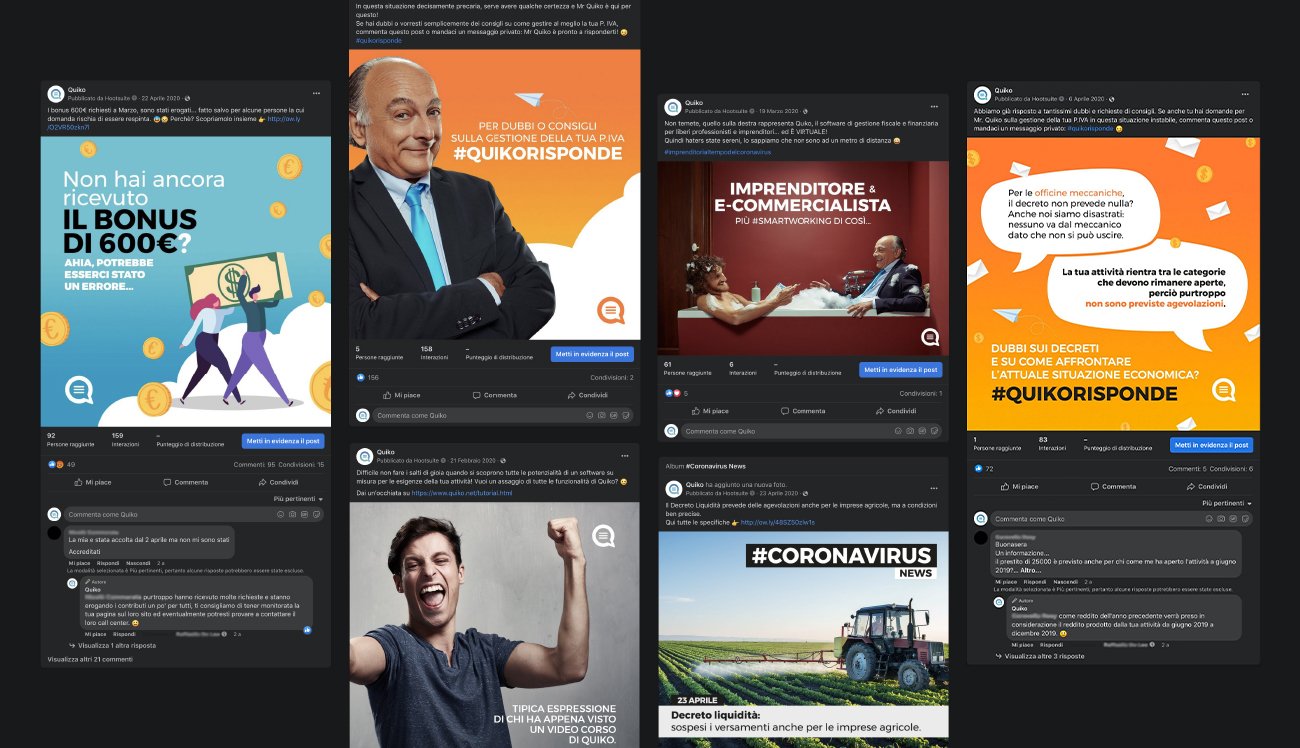Click Condividi under the 6 Aprile decreti post
This screenshot has width=1300, height=748.
[x=1205, y=486]
